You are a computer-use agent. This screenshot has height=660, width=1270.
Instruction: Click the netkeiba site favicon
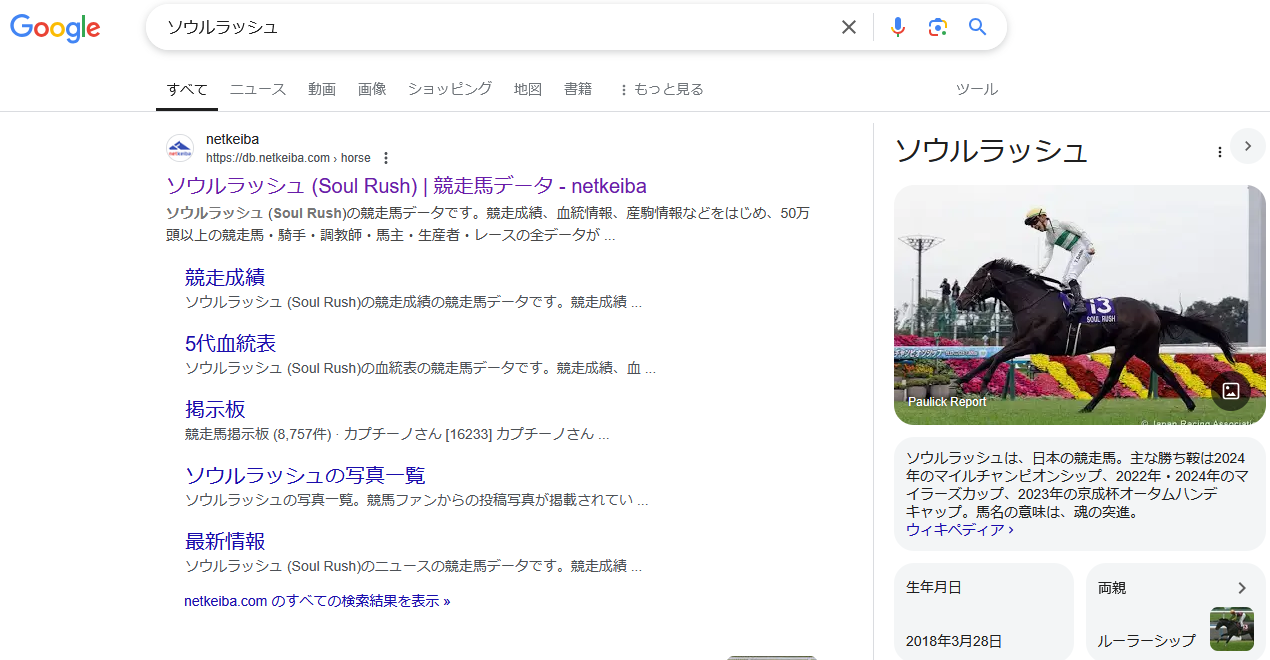pyautogui.click(x=180, y=149)
